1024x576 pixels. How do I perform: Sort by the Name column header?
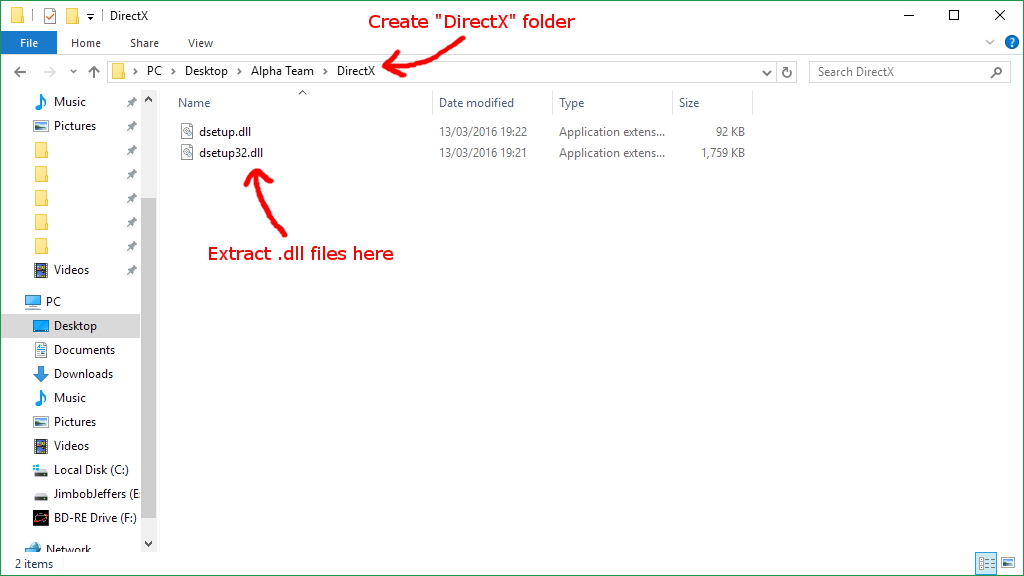point(194,103)
